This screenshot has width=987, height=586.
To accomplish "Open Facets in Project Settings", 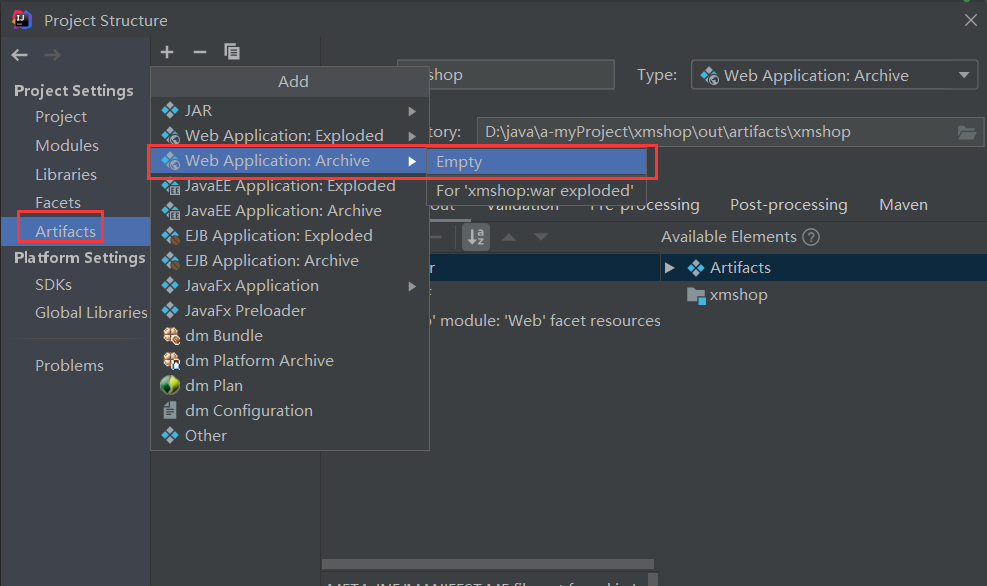I will coord(58,203).
